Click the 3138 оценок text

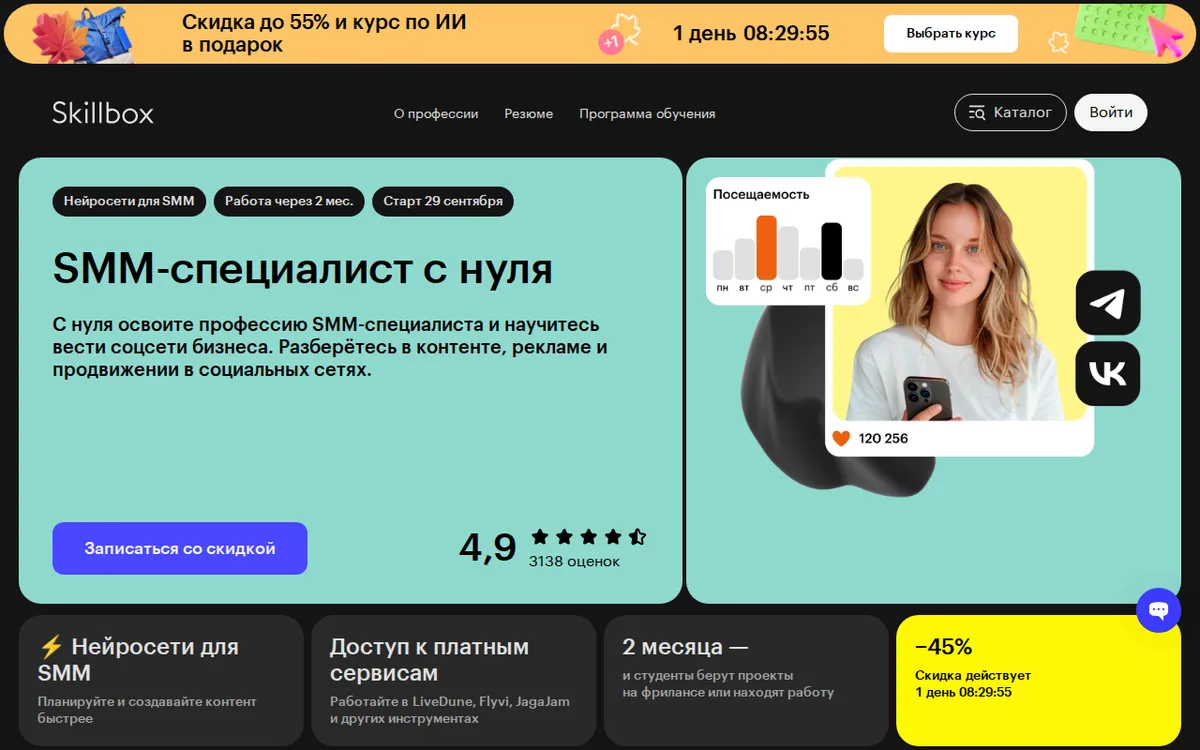(x=574, y=561)
